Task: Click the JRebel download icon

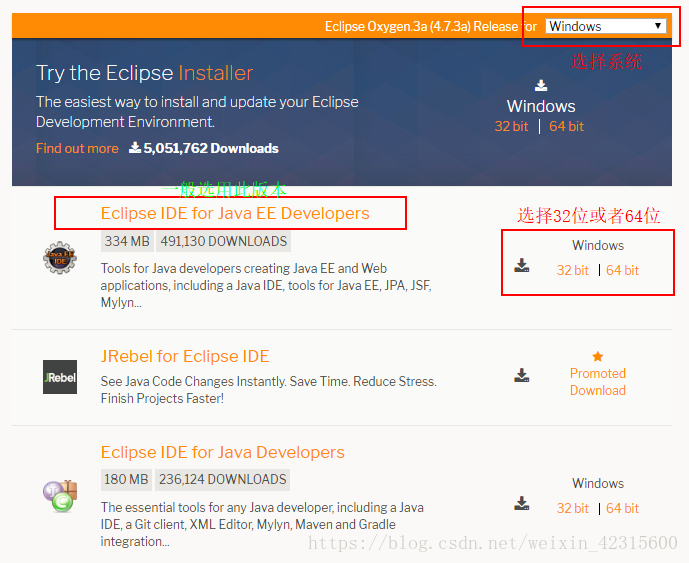Action: (x=522, y=375)
